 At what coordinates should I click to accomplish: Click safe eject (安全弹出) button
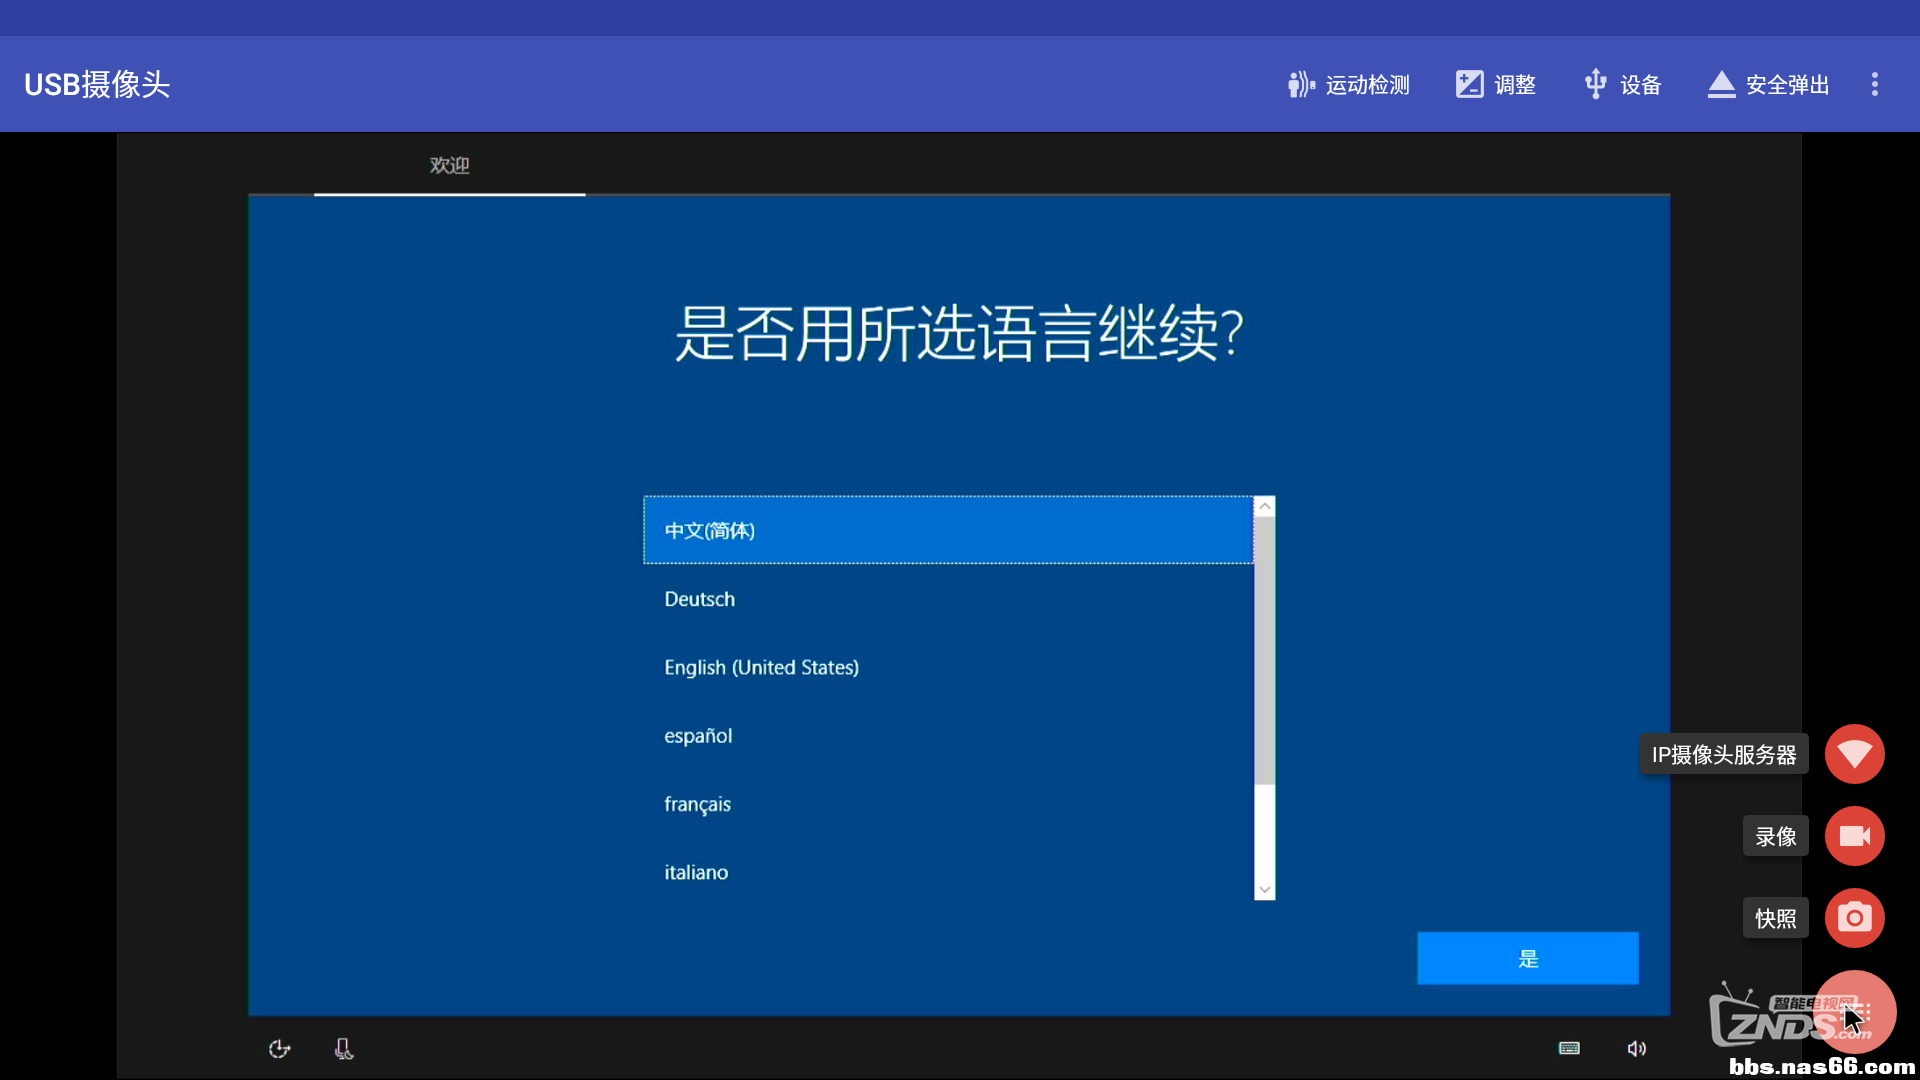click(1768, 85)
